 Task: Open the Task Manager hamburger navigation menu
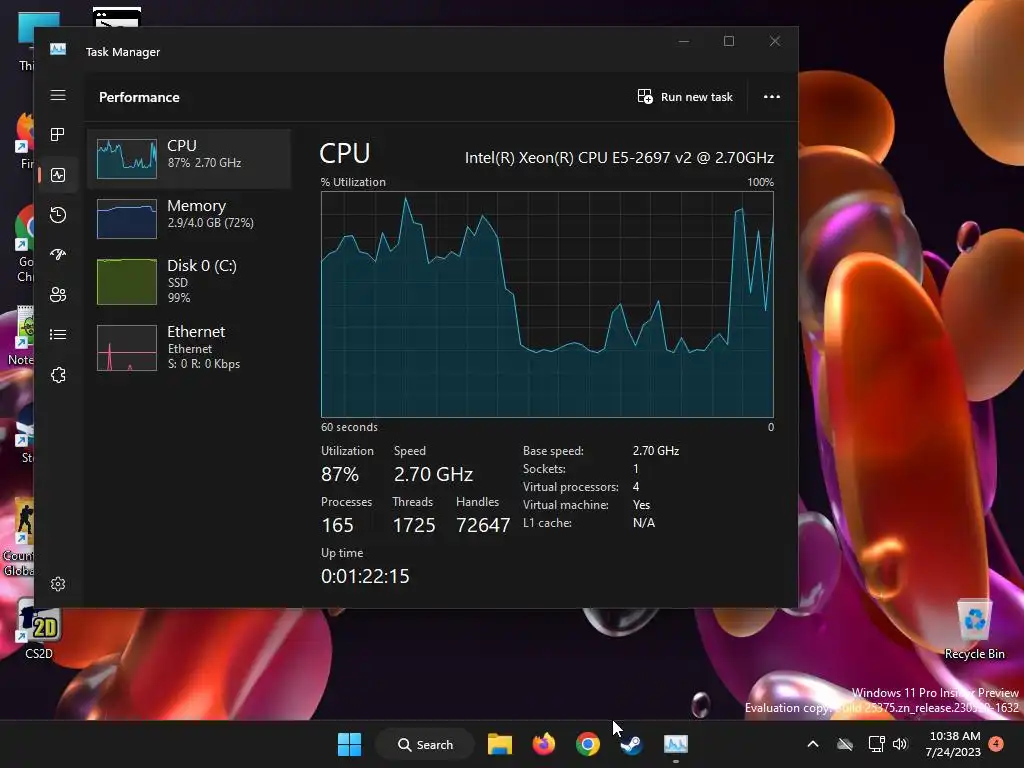click(x=58, y=95)
